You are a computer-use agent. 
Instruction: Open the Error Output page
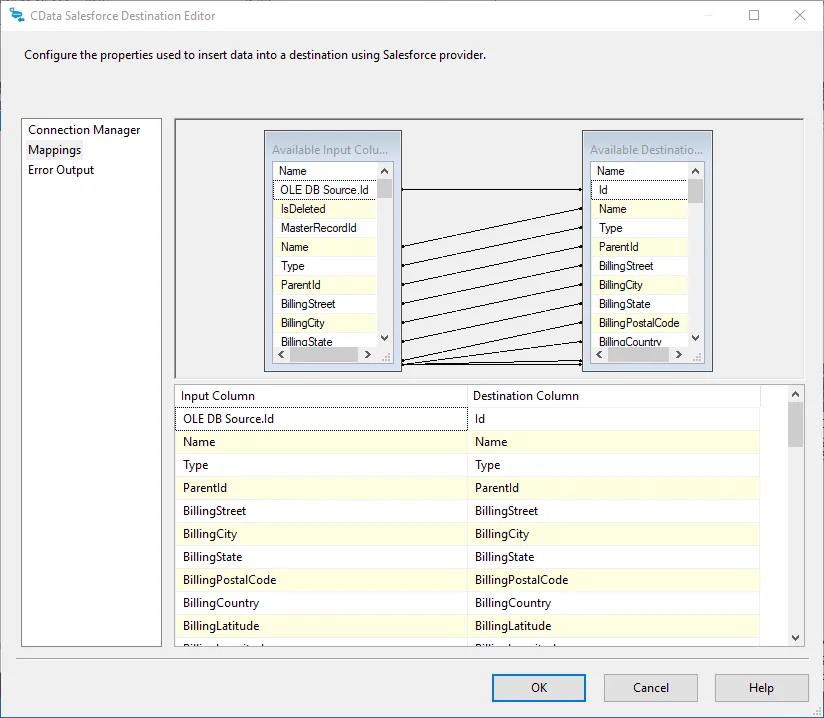62,169
